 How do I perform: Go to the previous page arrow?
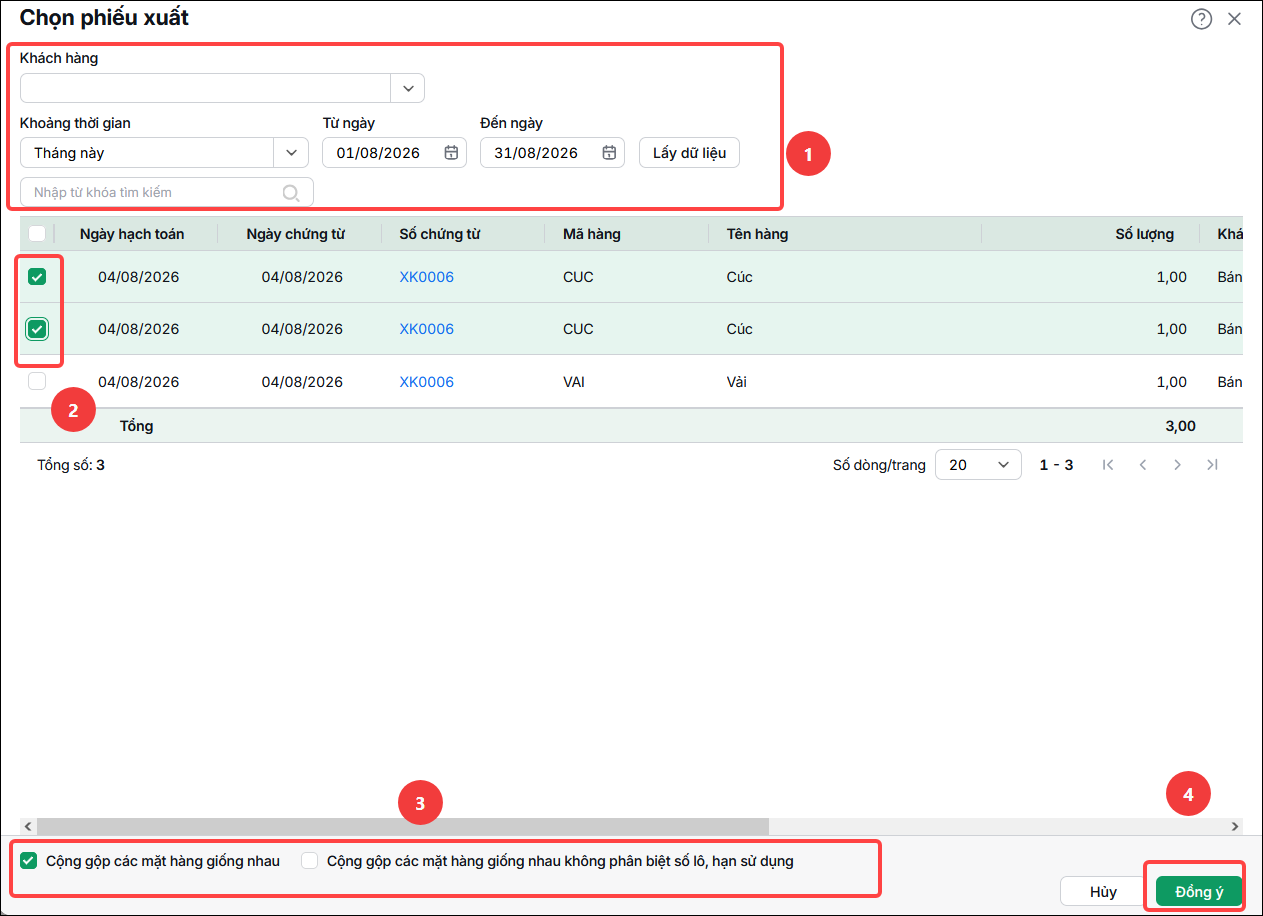click(x=1143, y=465)
